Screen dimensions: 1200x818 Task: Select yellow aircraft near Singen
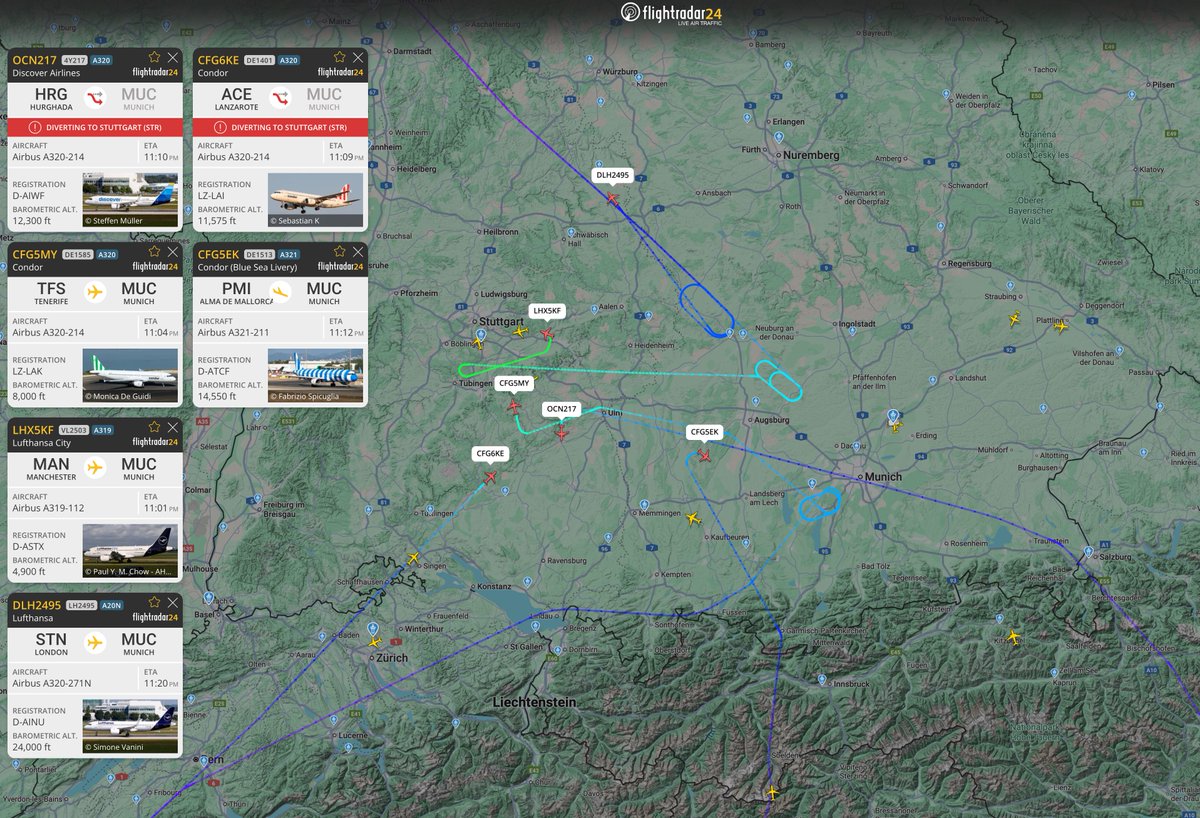pos(413,558)
